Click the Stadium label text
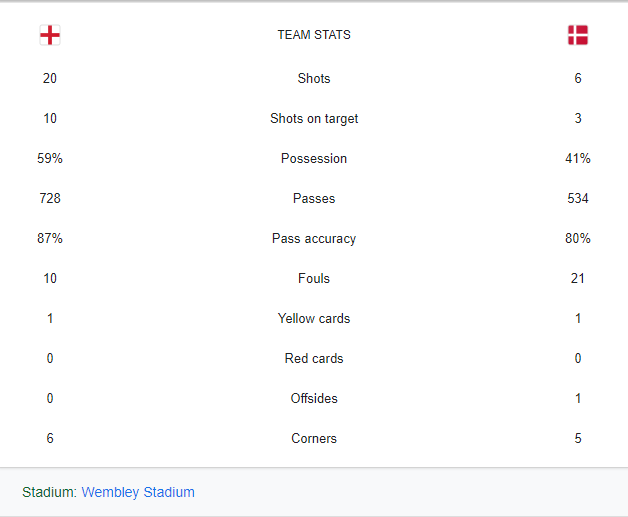The width and height of the screenshot is (628, 517). tap(49, 492)
